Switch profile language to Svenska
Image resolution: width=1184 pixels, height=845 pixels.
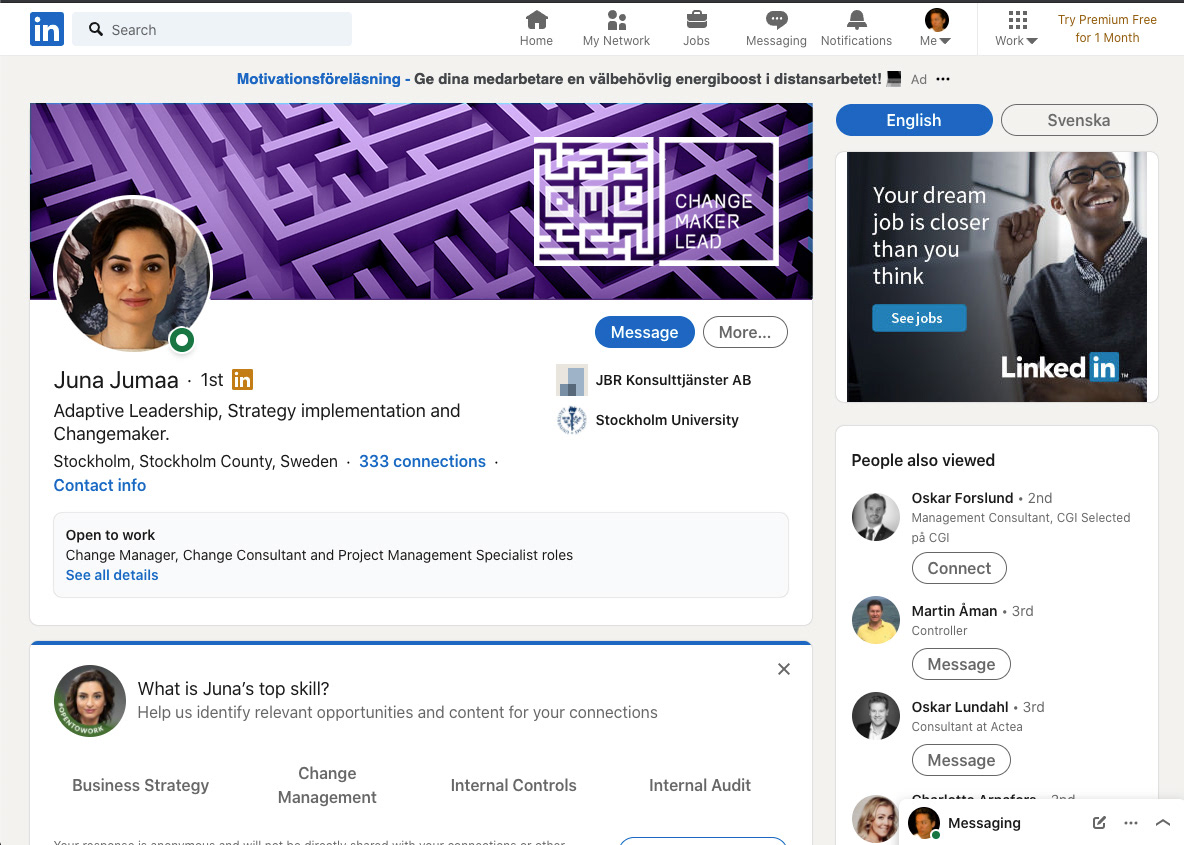(1079, 120)
